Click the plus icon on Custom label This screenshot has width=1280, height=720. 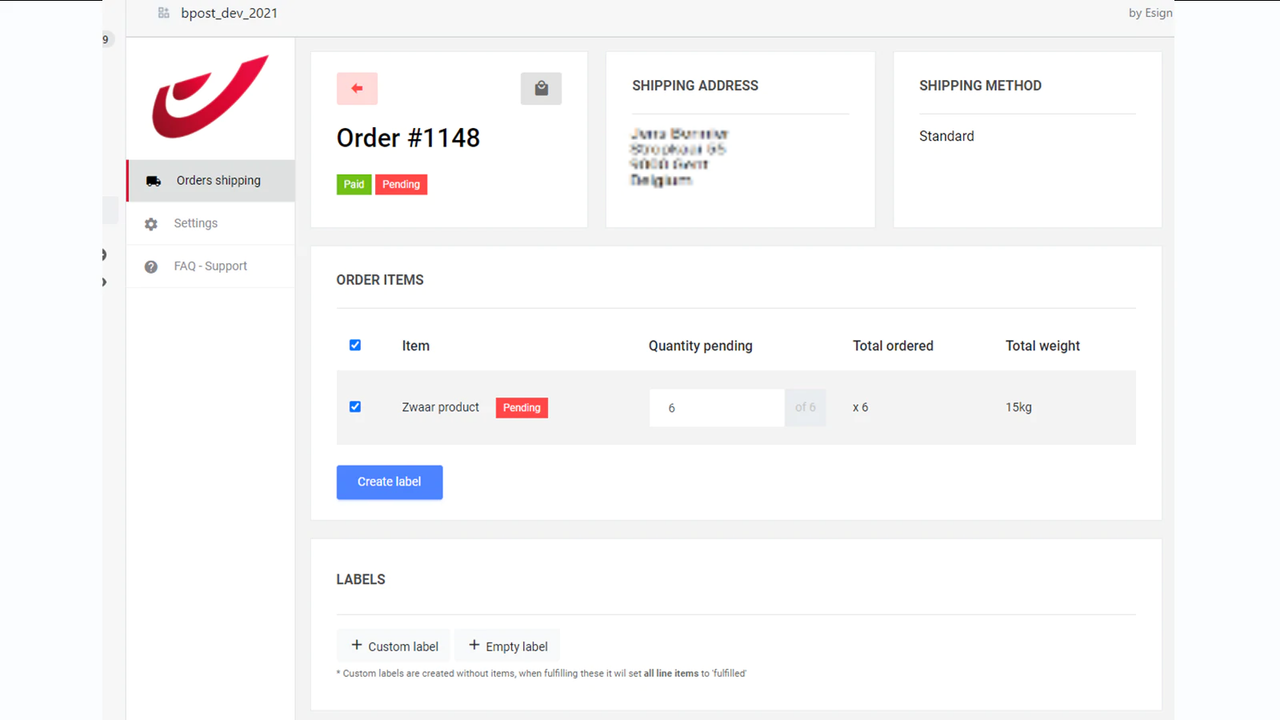(356, 645)
